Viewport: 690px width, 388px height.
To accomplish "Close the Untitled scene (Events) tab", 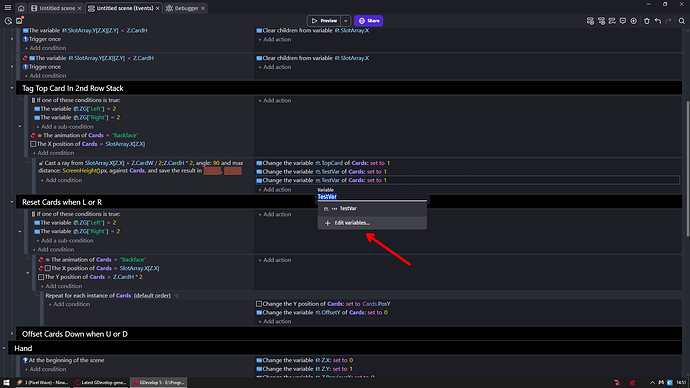I will point(158,8).
